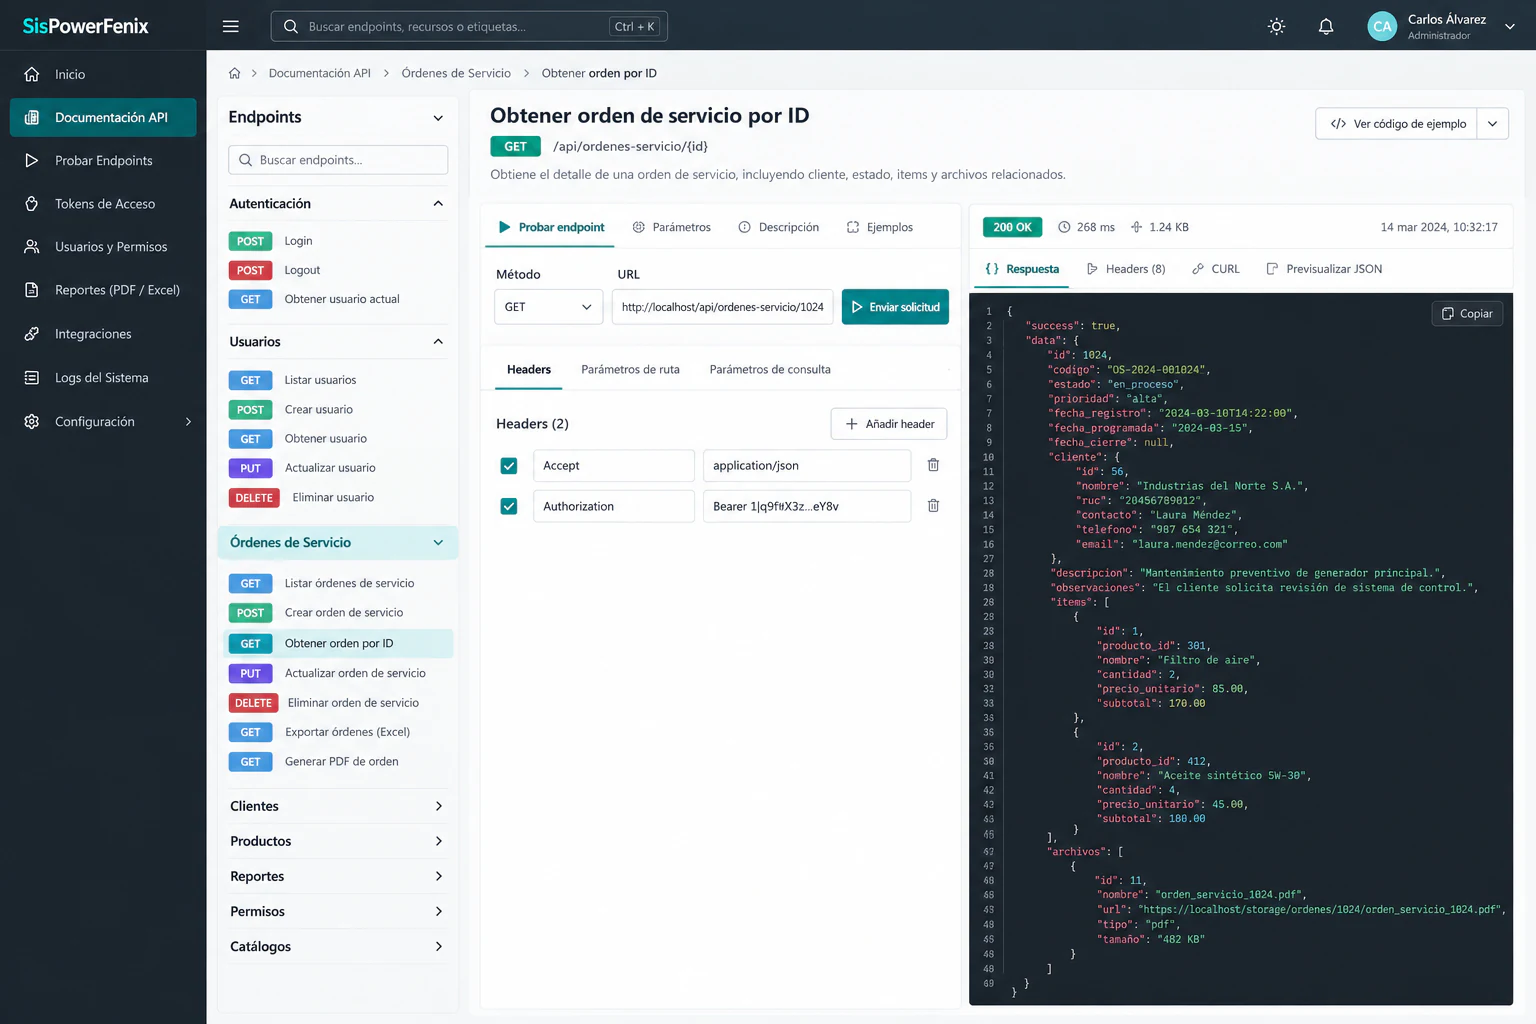1536x1024 pixels.
Task: Uncheck the Accept header checkbox
Action: [509, 466]
